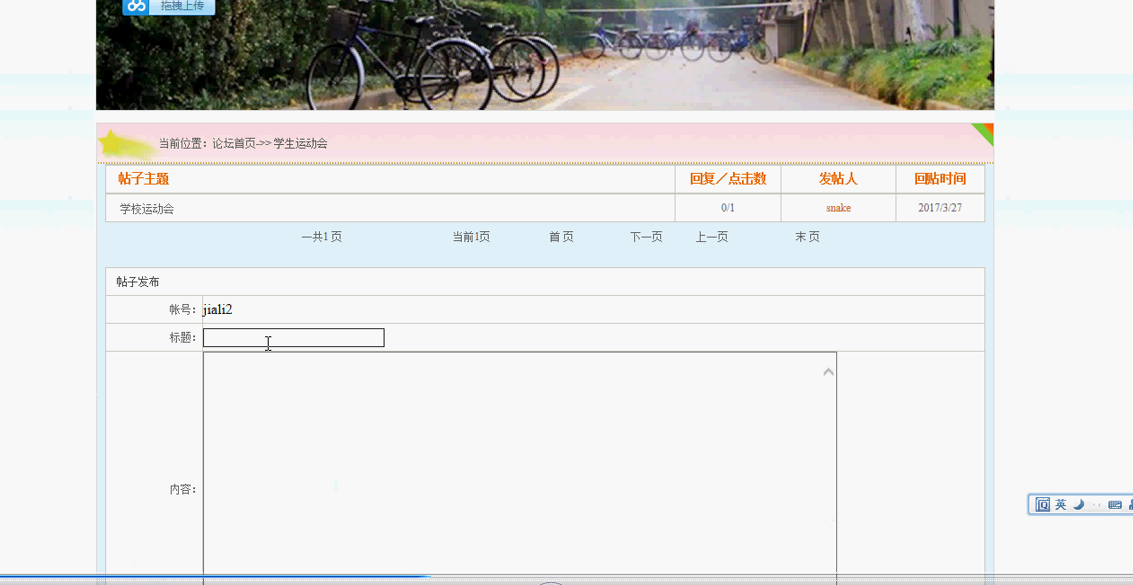Click the 0/1 reply count cell
The width and height of the screenshot is (1133, 585).
[728, 208]
